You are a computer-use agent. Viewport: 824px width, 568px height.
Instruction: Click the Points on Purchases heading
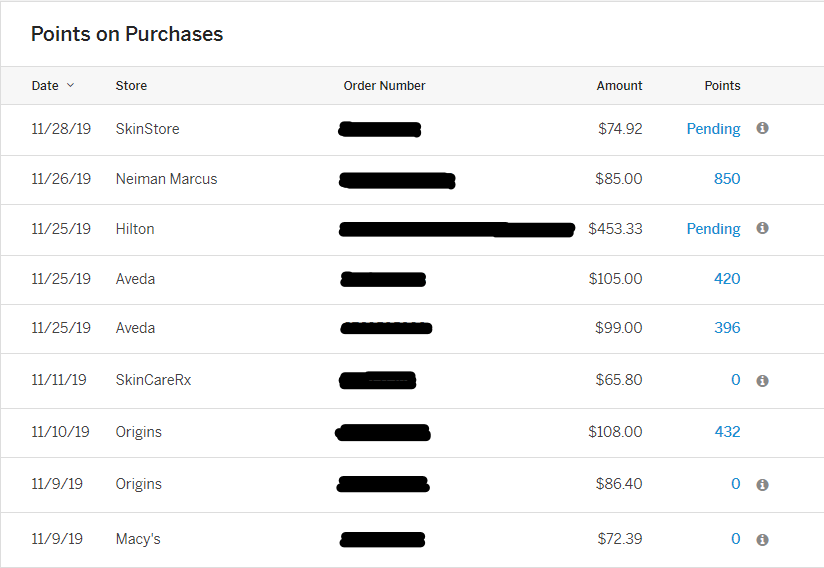pyautogui.click(x=127, y=34)
